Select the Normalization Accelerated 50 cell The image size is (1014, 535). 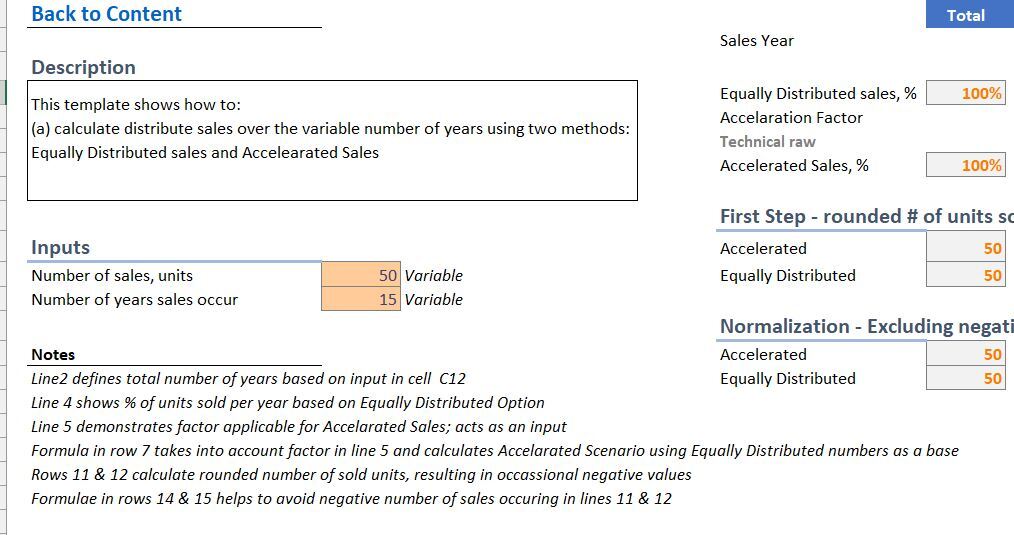point(965,354)
